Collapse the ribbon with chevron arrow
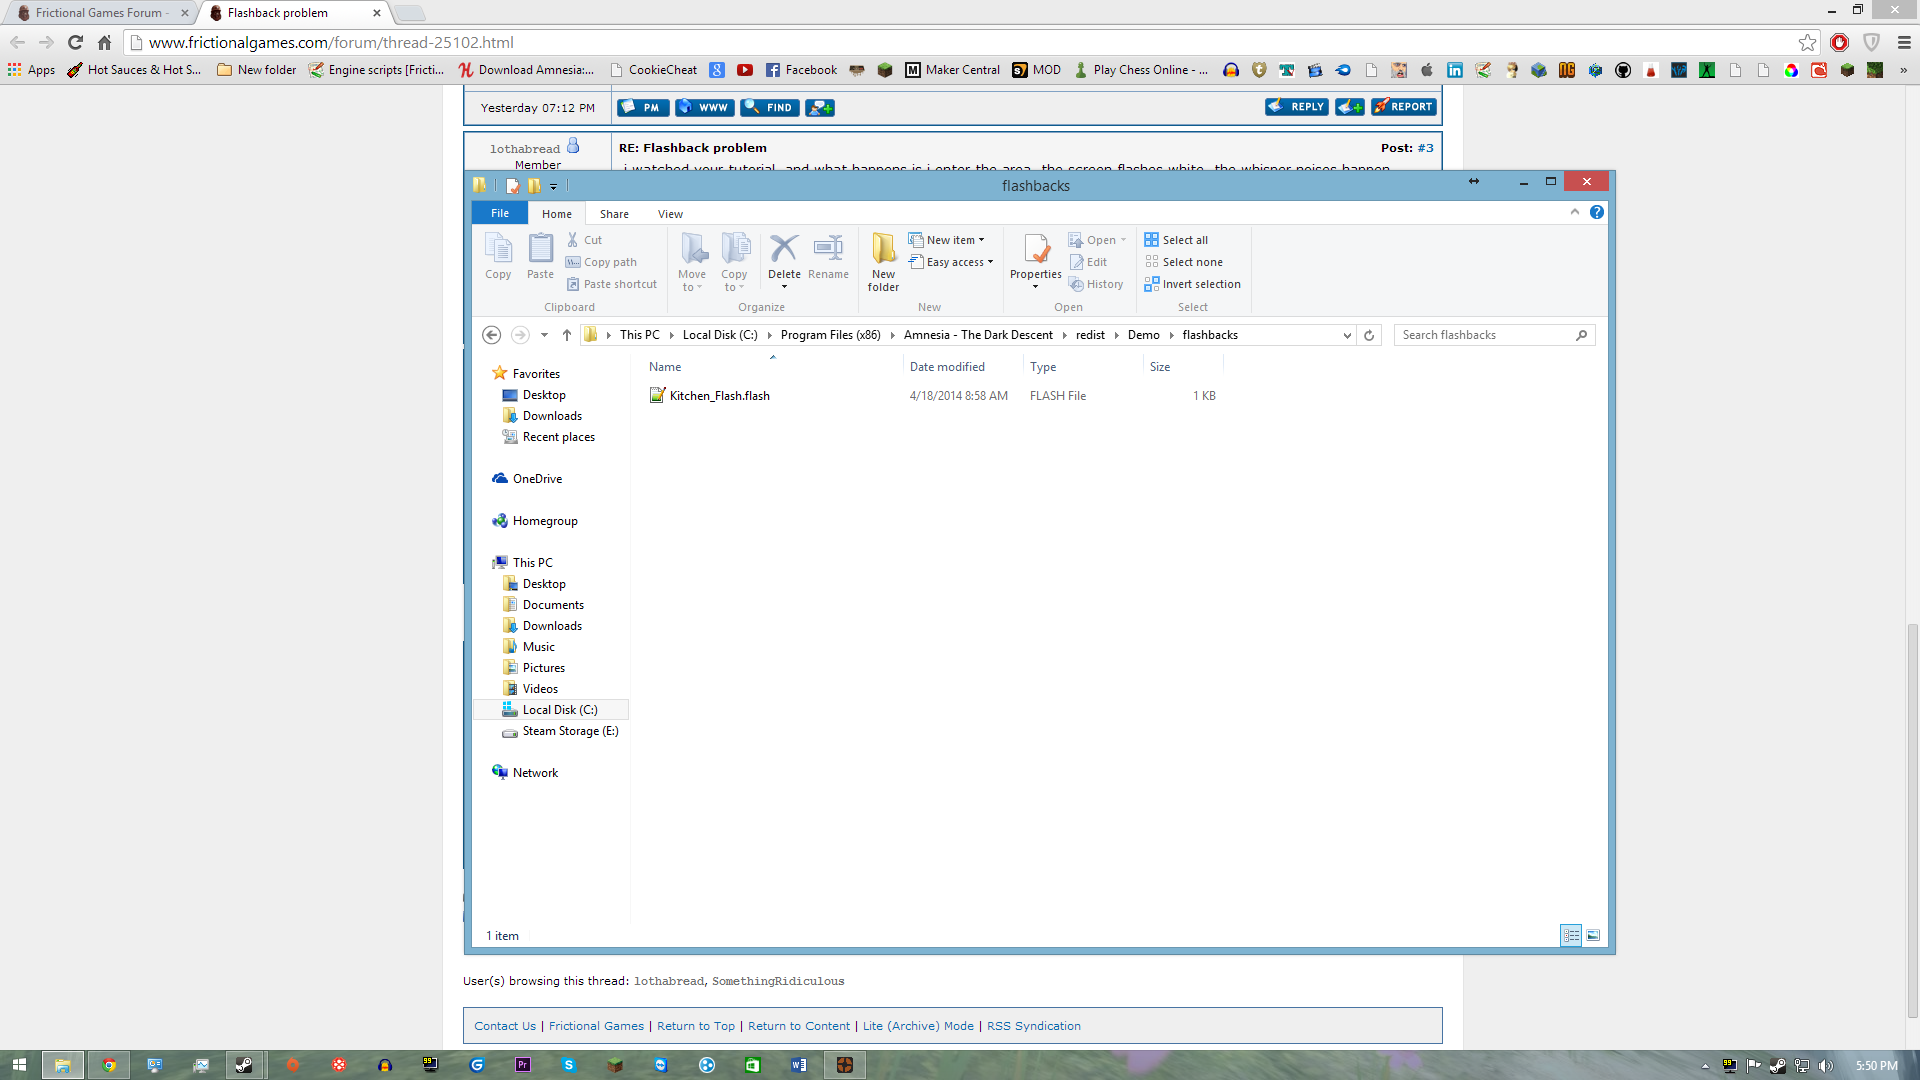1920x1080 pixels. click(1575, 212)
